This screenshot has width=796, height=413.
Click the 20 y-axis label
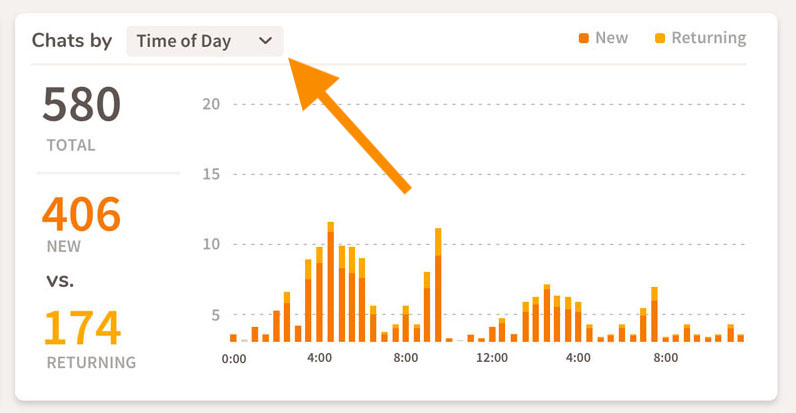tap(210, 104)
